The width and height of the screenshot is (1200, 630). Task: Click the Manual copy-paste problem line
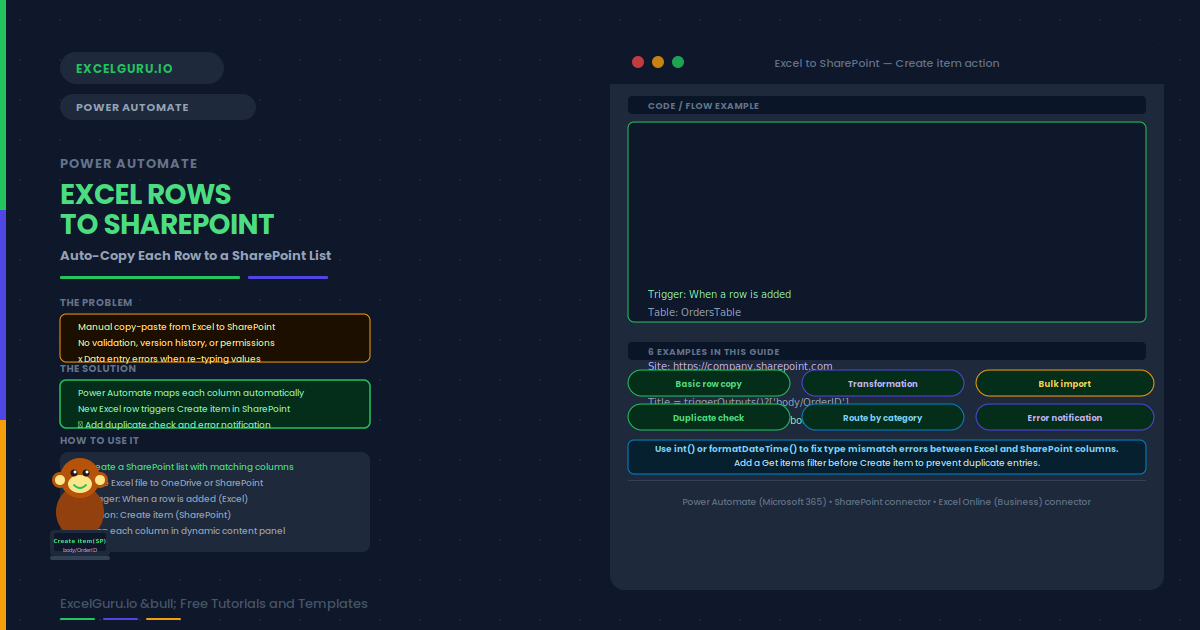(177, 327)
